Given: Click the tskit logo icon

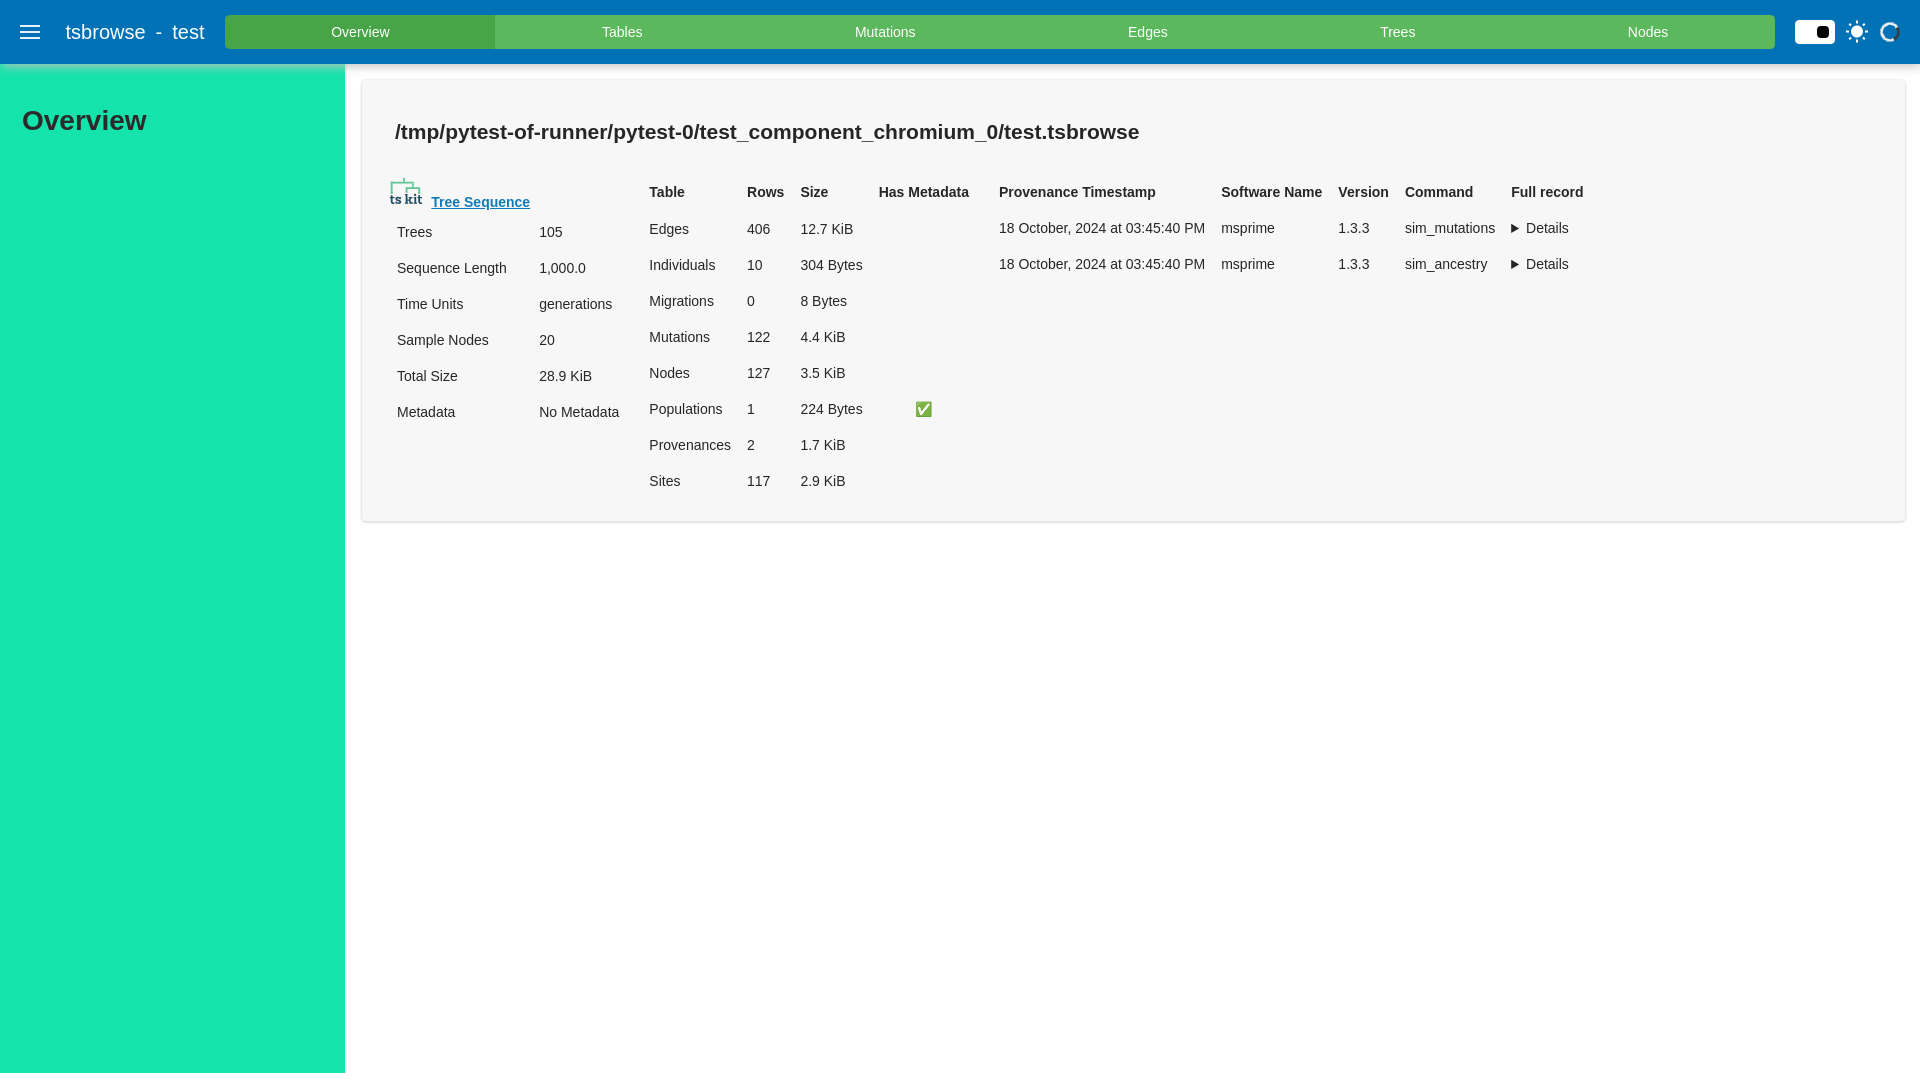Looking at the screenshot, I should coord(406,193).
